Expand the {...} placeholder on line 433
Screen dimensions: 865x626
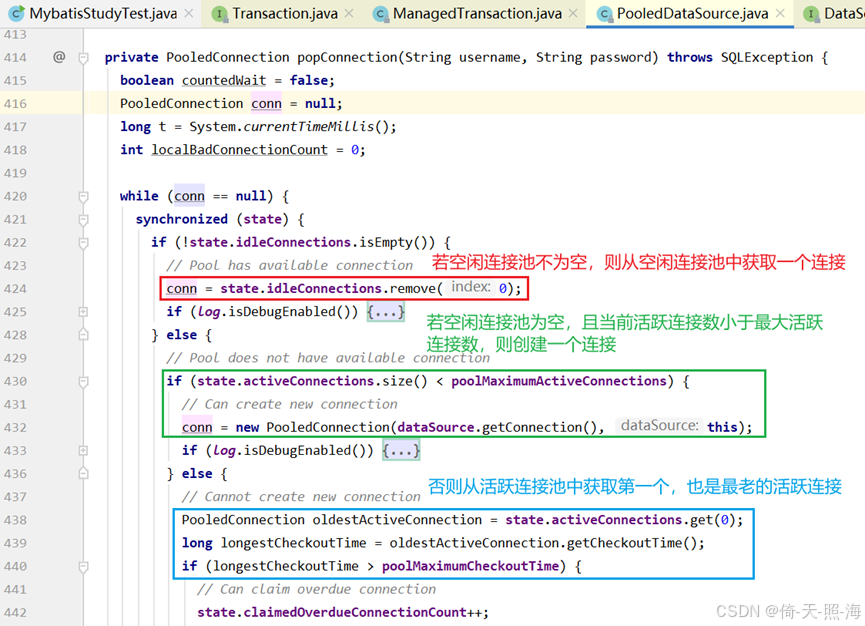pyautogui.click(x=401, y=451)
